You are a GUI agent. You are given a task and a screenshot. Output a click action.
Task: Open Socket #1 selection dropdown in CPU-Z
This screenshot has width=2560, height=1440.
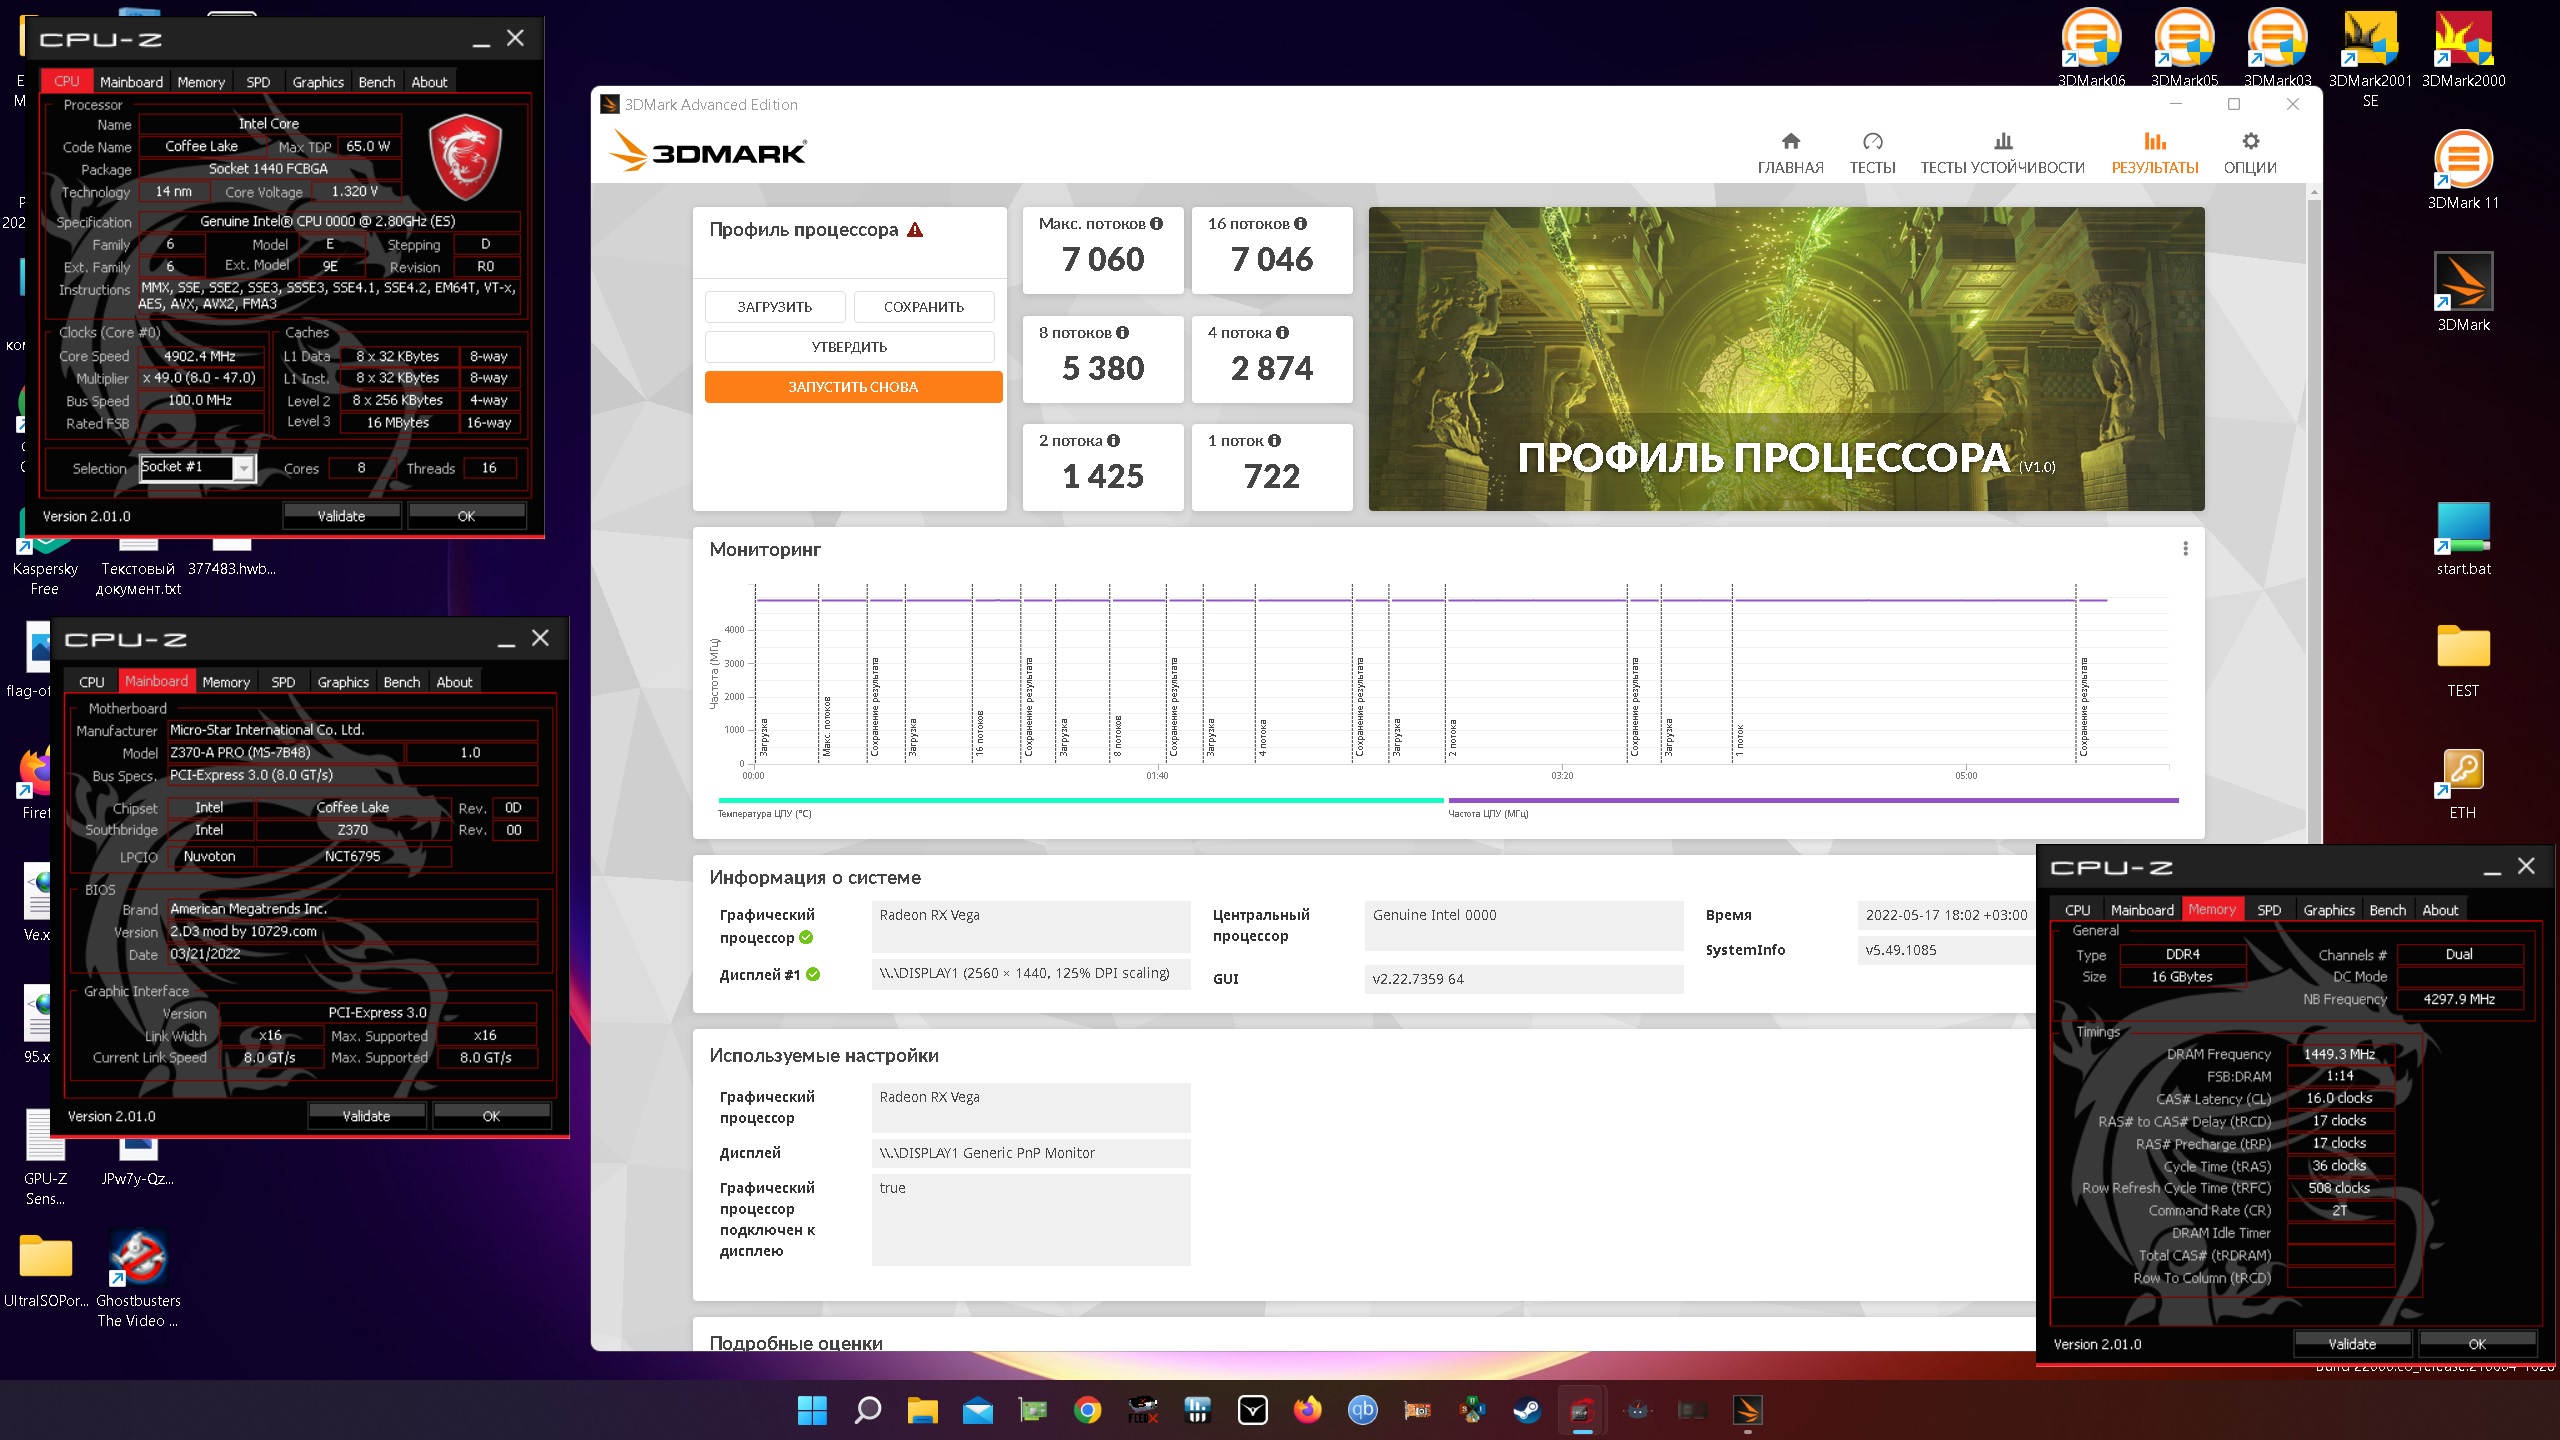pos(198,468)
